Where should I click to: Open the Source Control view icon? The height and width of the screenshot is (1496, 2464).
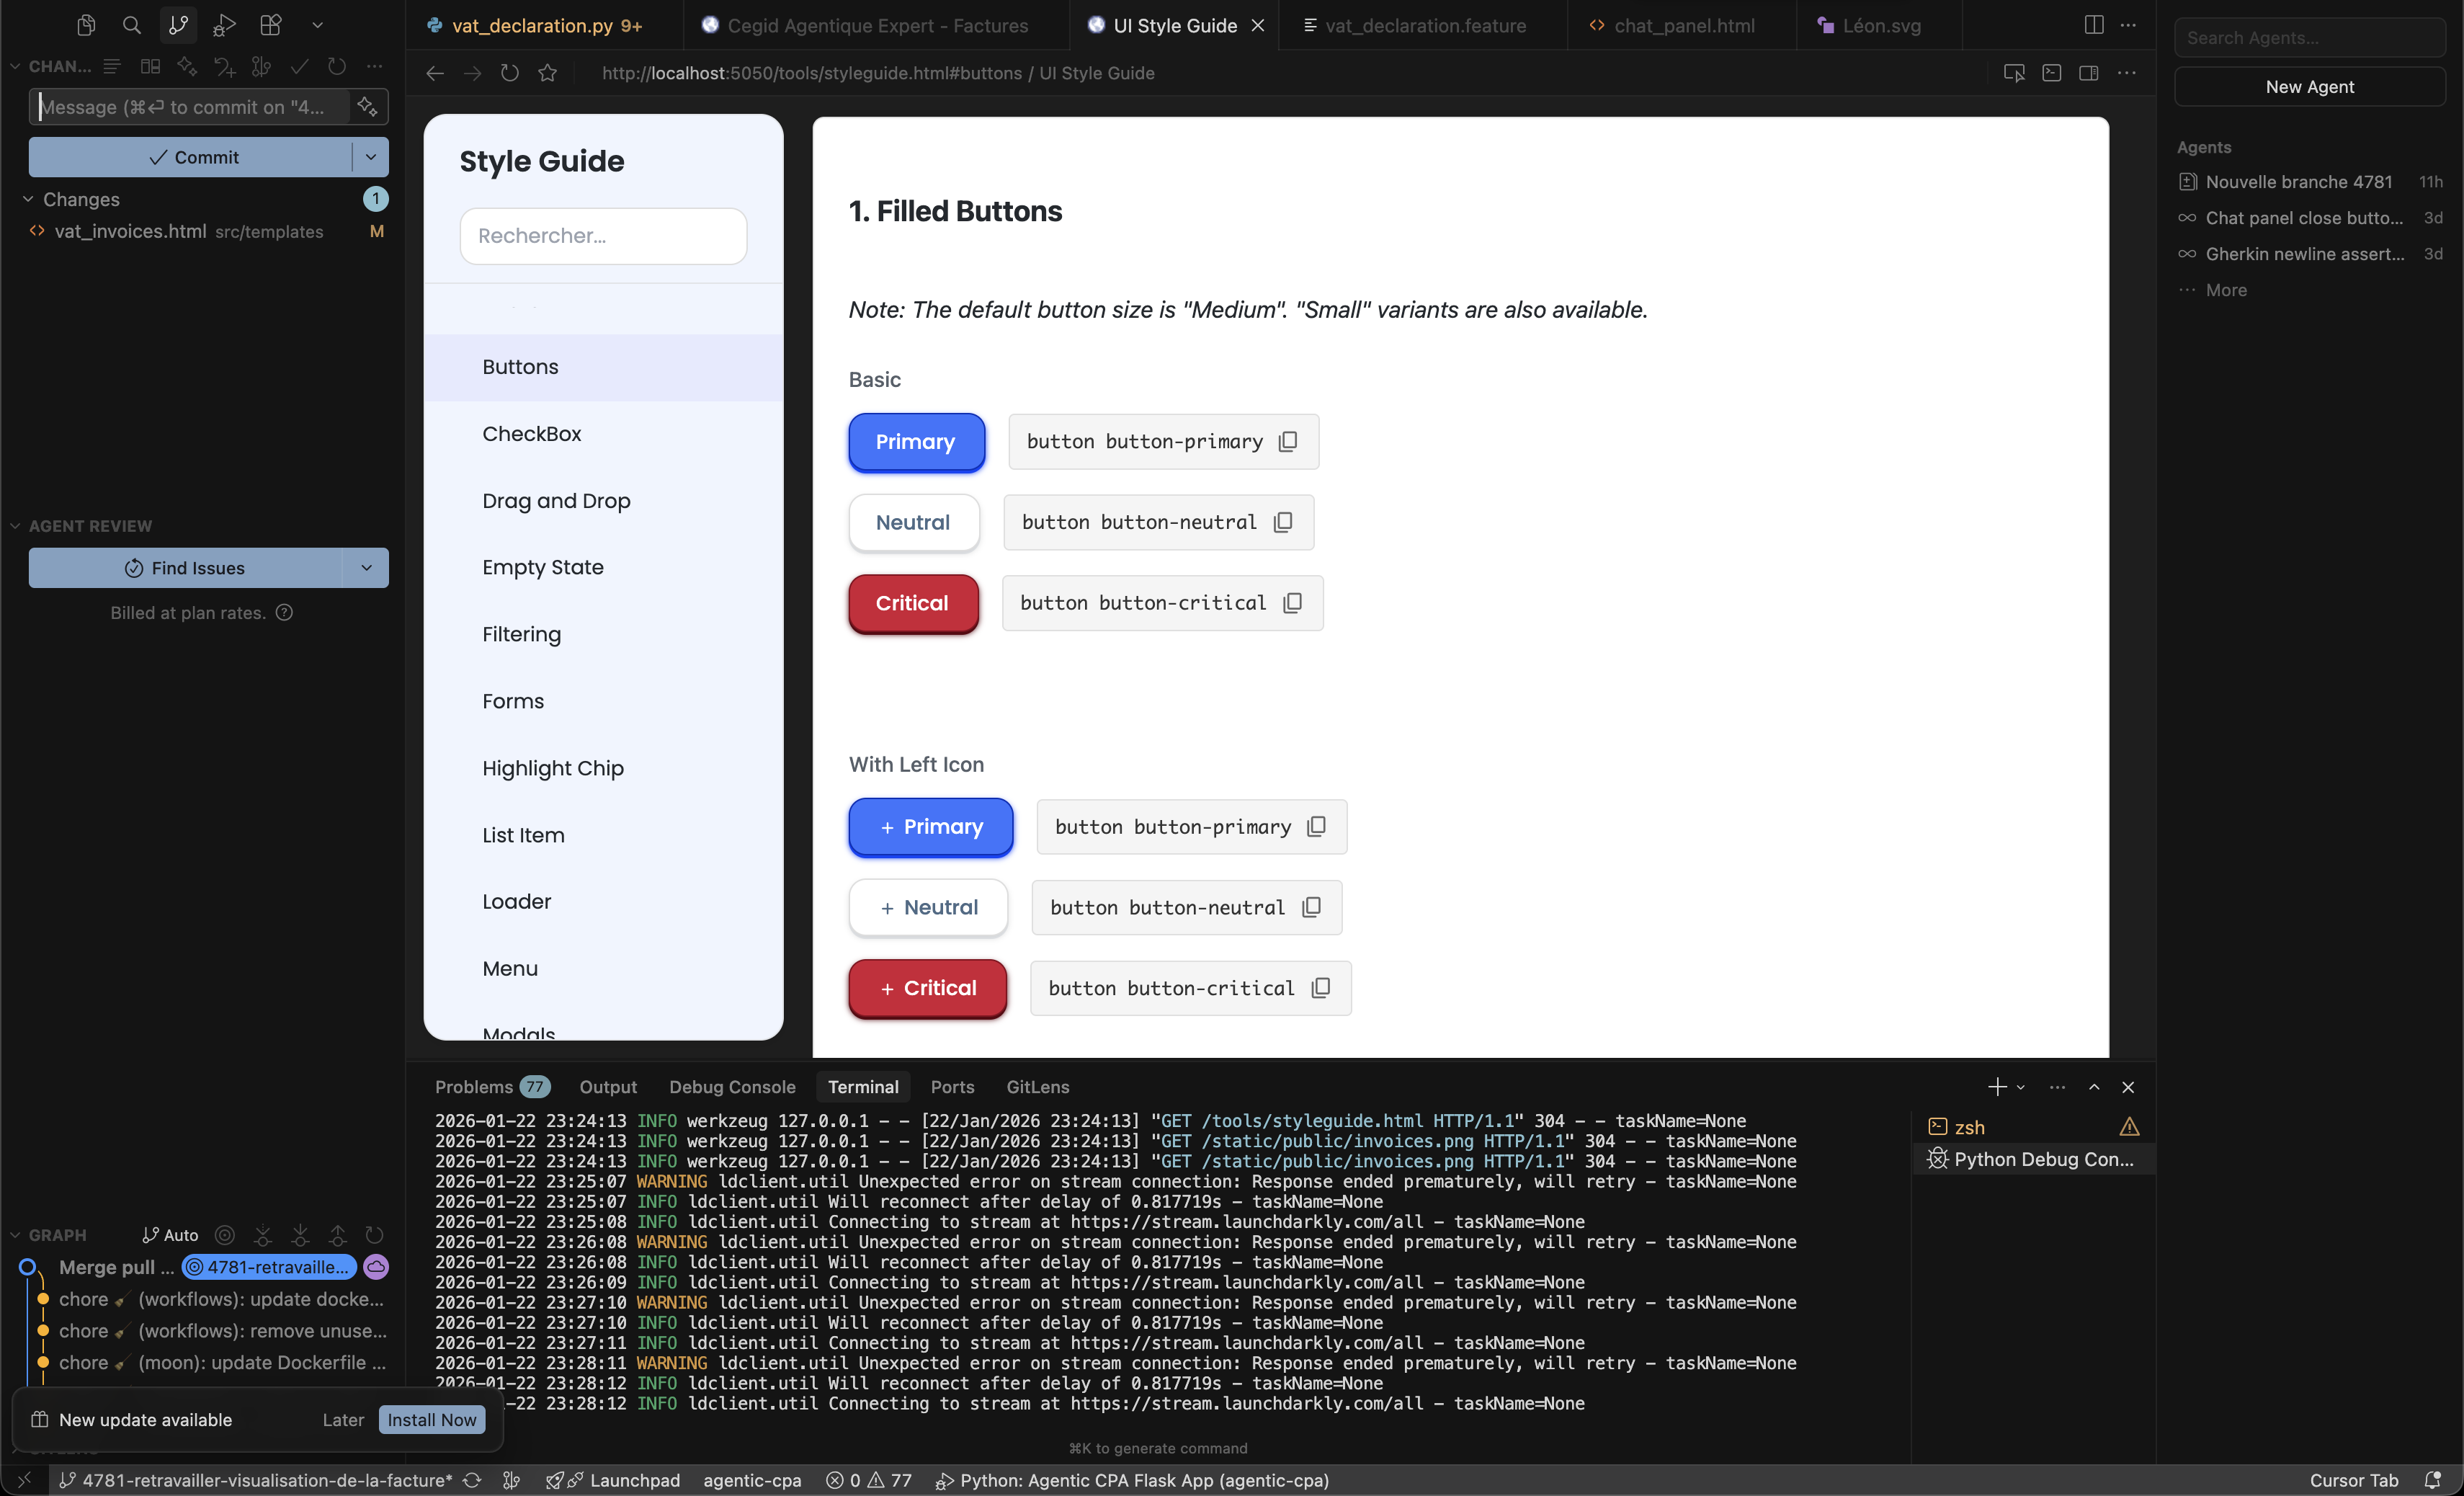[x=178, y=25]
